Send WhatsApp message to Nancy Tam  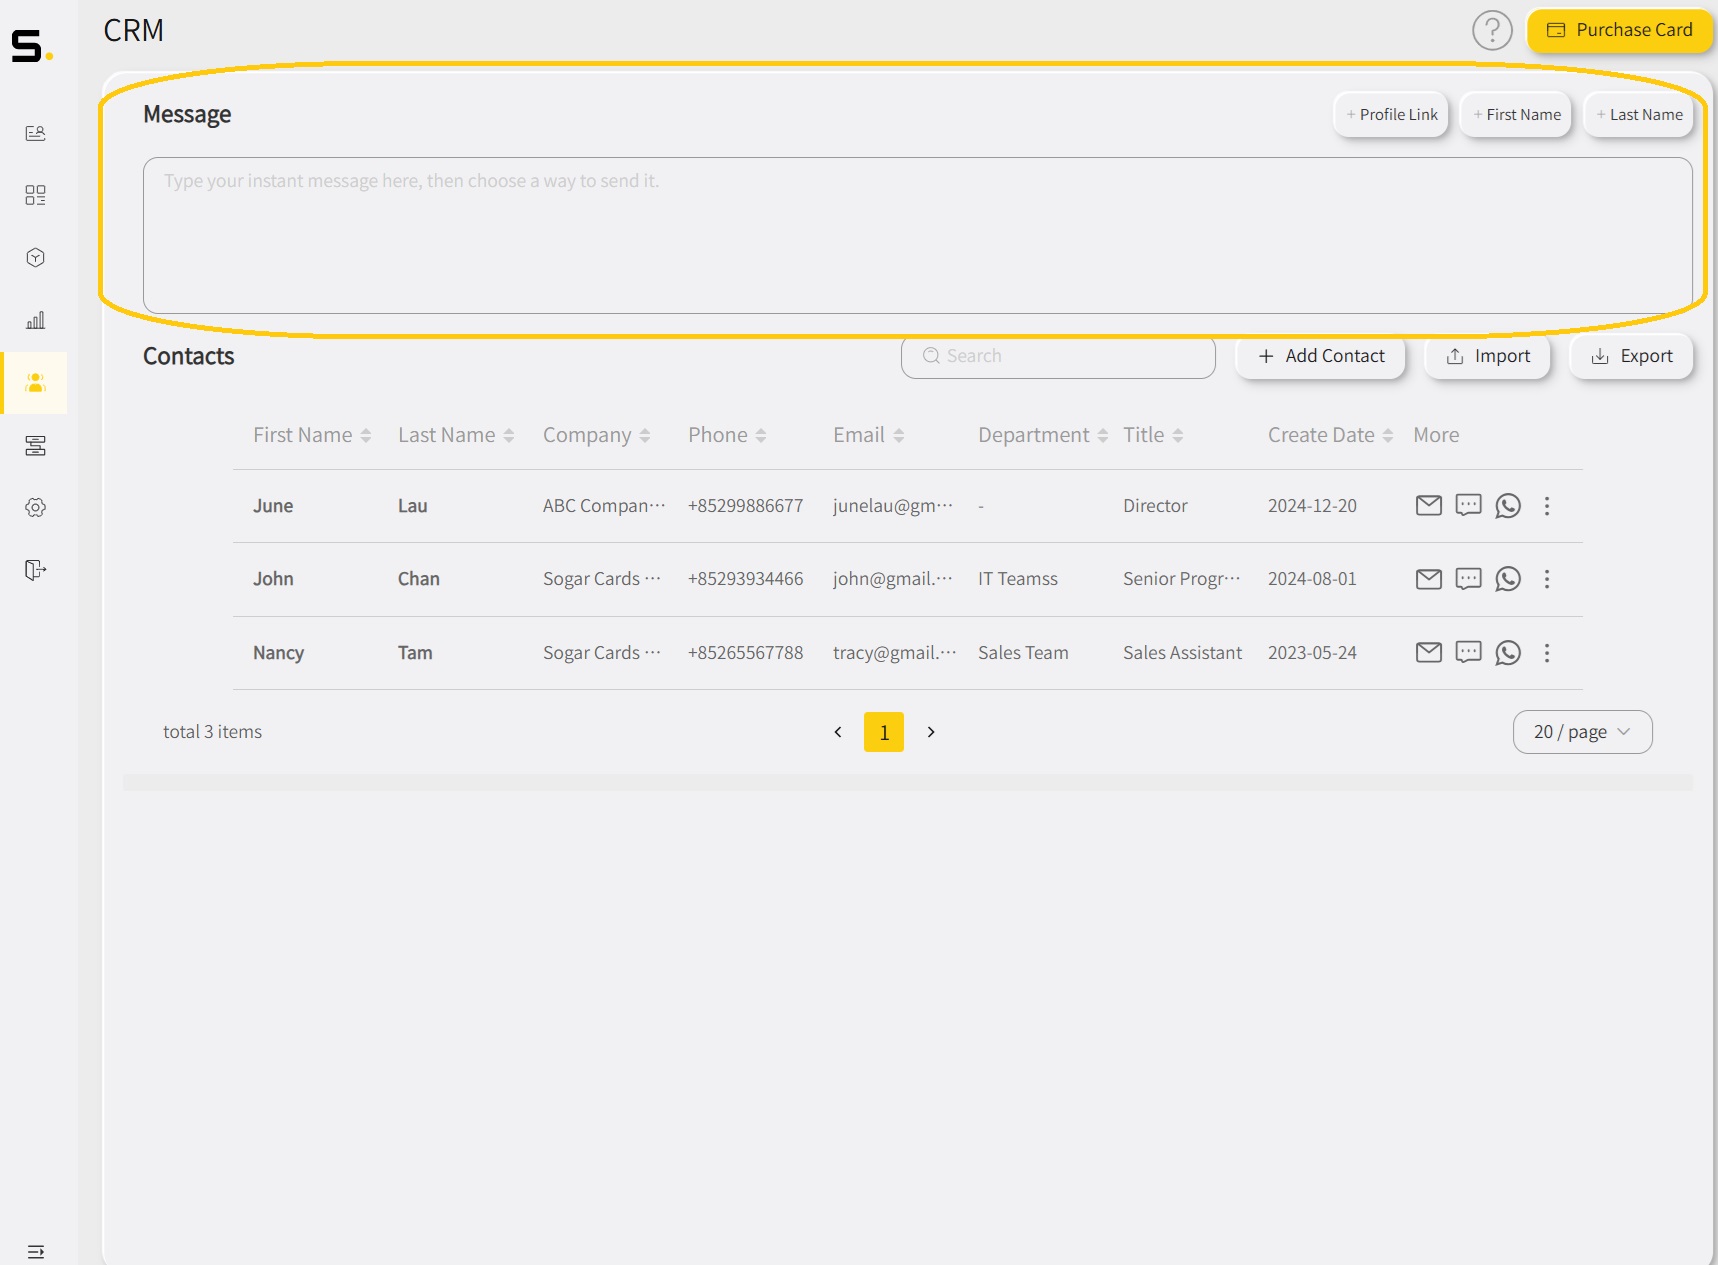[1508, 652]
